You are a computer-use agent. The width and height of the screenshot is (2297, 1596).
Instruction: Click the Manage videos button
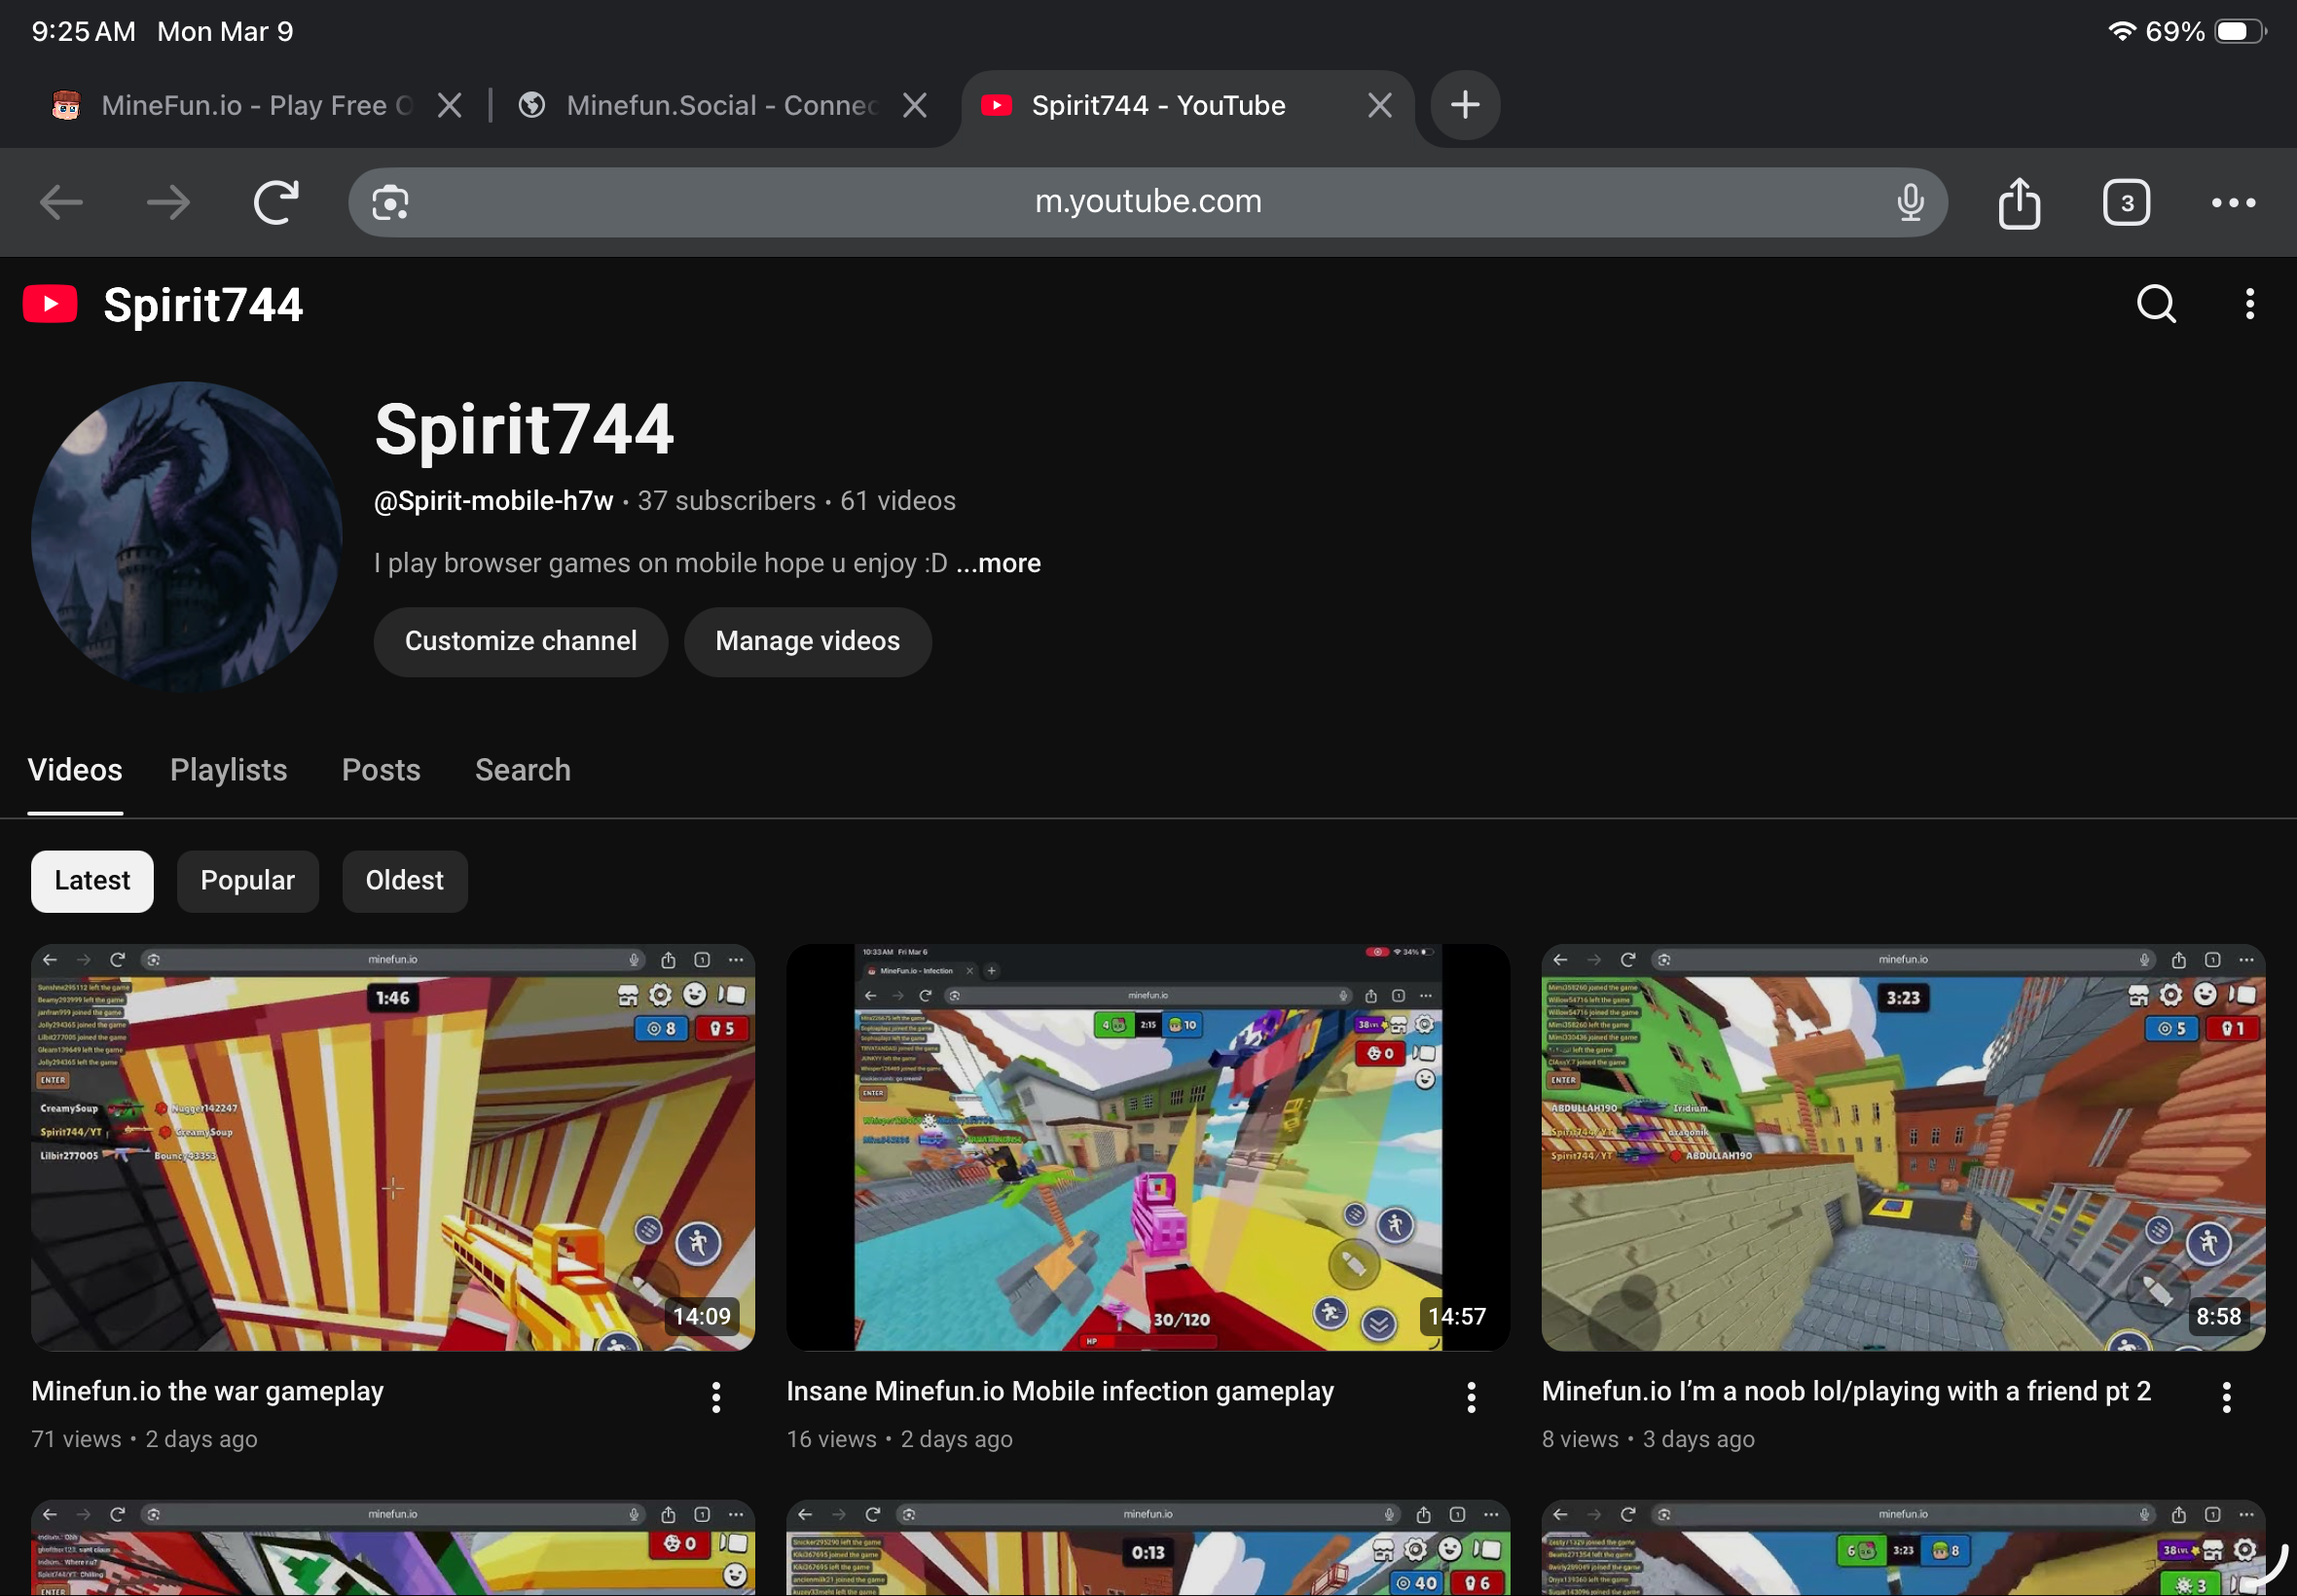coord(807,642)
